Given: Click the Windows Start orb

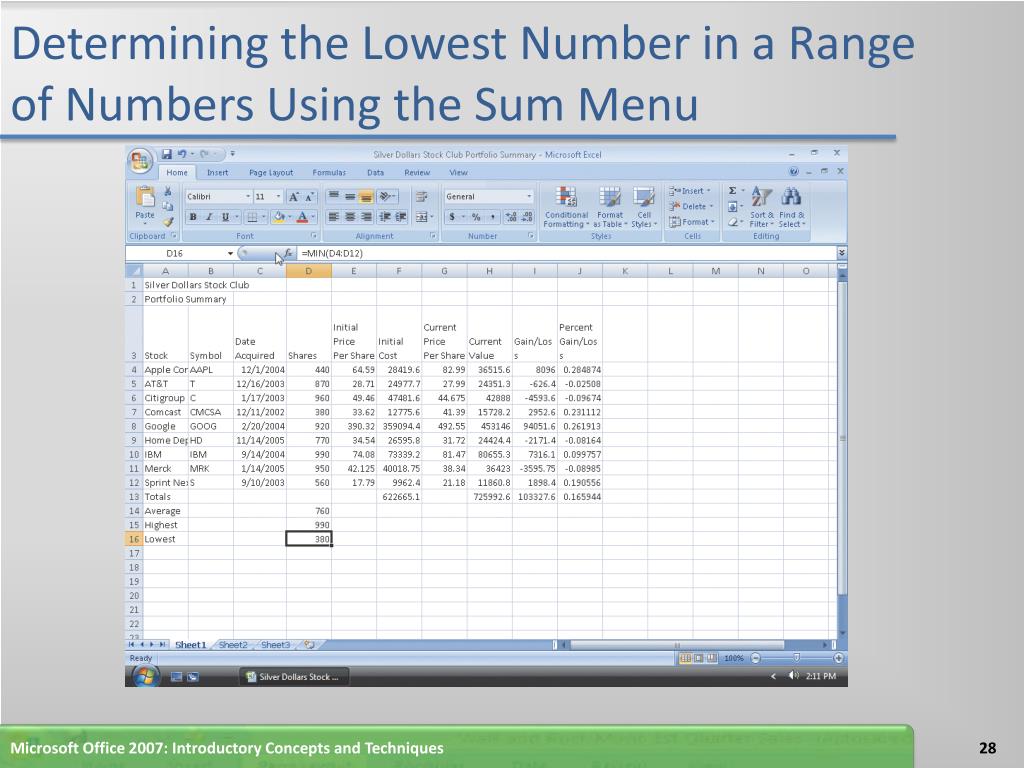Looking at the screenshot, I should pos(145,677).
